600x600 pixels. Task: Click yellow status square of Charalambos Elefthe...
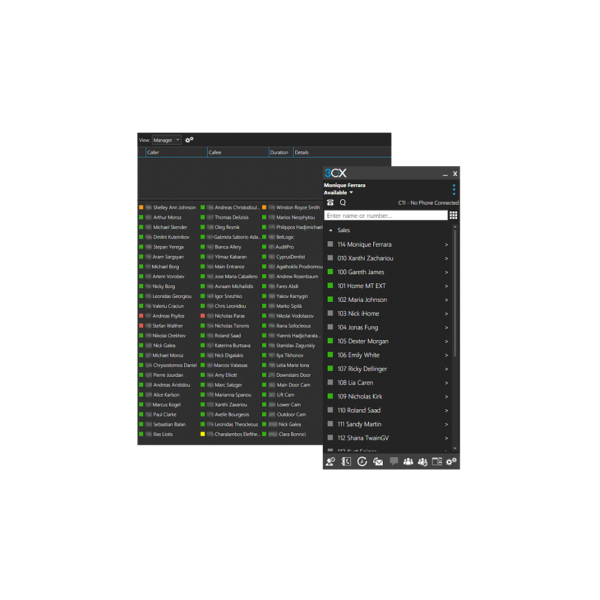click(203, 434)
